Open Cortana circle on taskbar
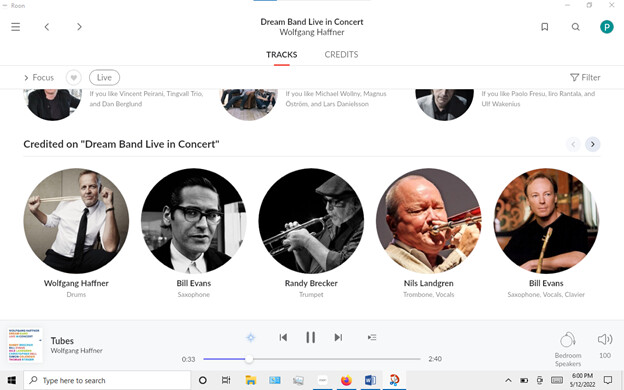 [x=203, y=380]
